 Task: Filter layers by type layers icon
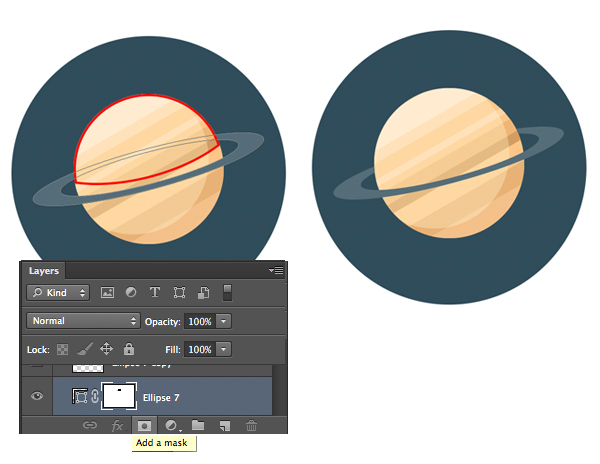(155, 293)
